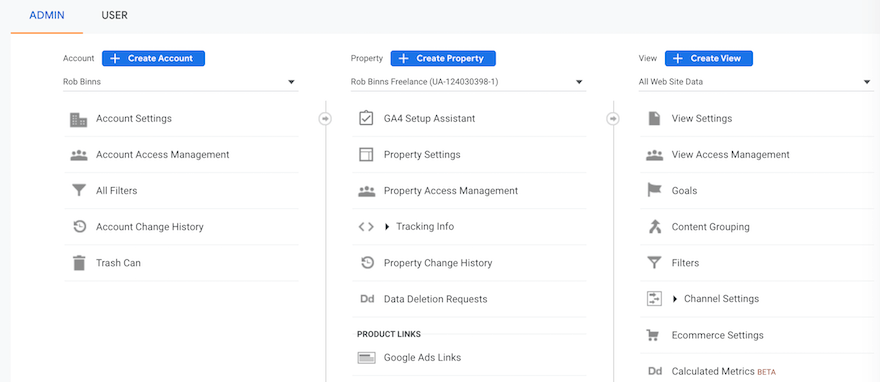
Task: Open the Rob Binns Freelance property dropdown
Action: (468, 82)
